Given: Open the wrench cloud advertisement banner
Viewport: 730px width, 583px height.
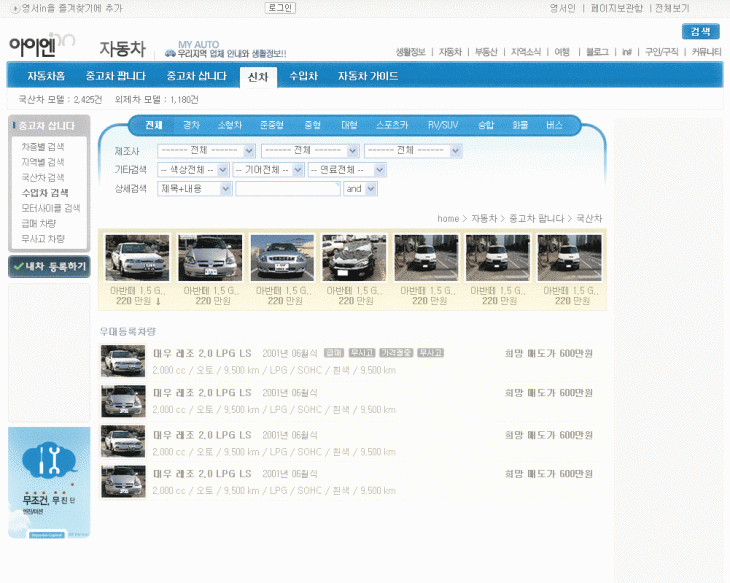Looking at the screenshot, I should click(49, 482).
